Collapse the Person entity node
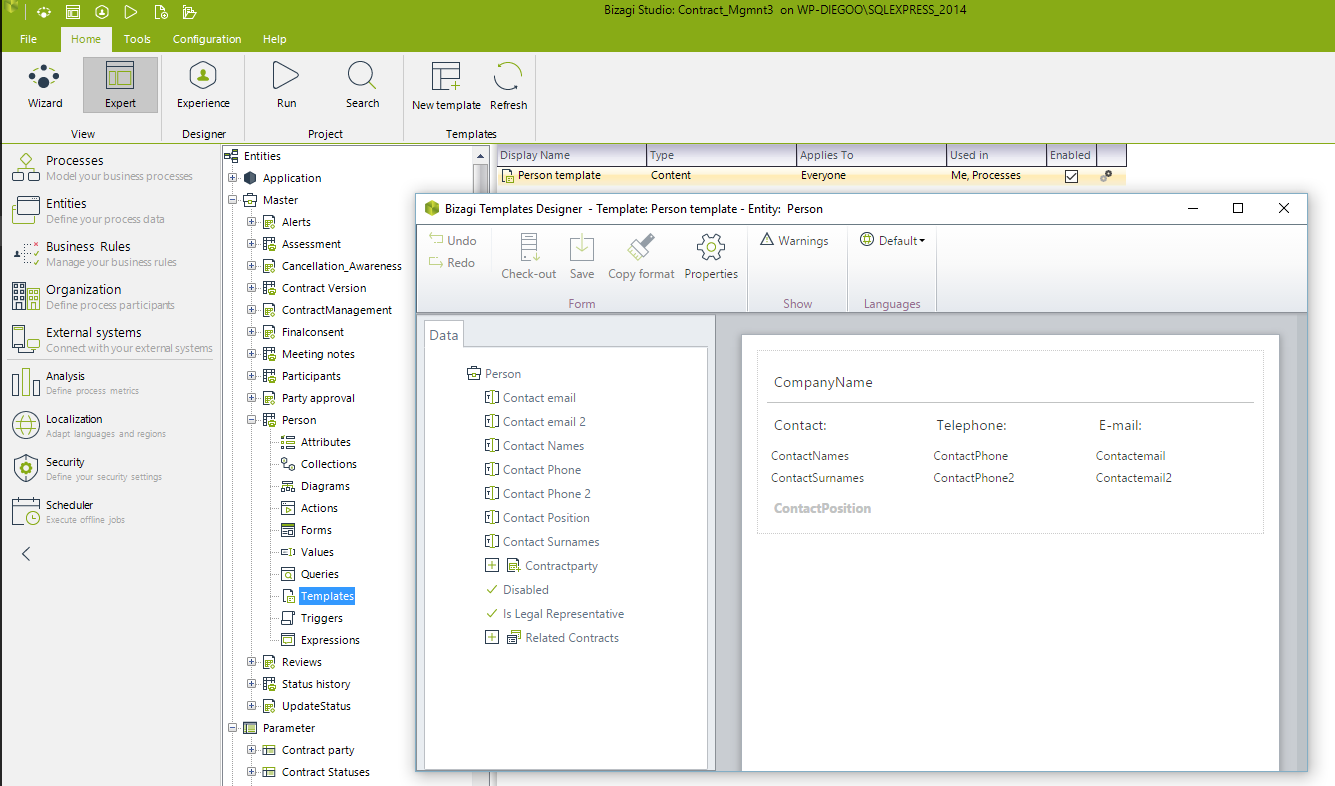 pyautogui.click(x=251, y=420)
